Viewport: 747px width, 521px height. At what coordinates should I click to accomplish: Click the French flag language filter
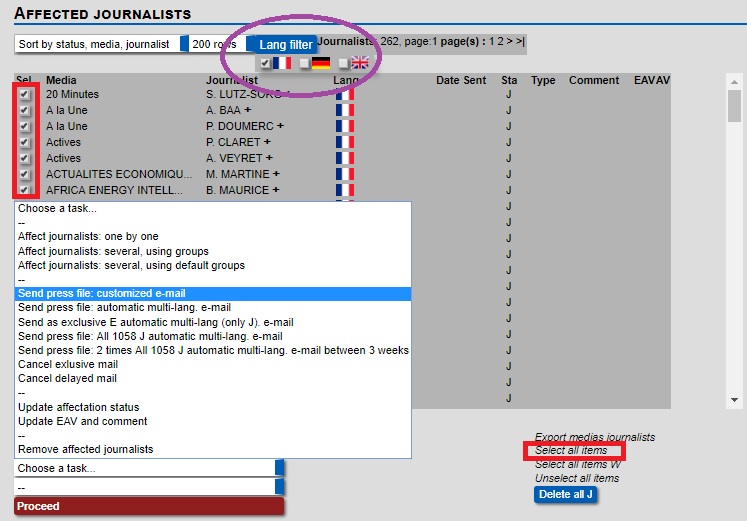(x=281, y=63)
